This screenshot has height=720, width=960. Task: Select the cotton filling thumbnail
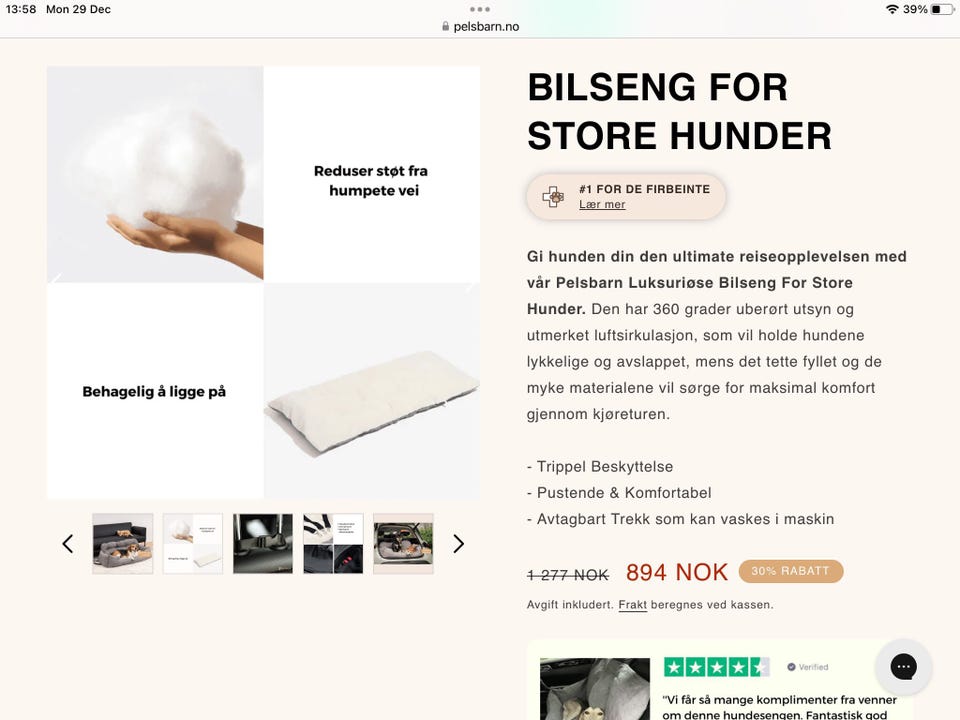pyautogui.click(x=193, y=544)
